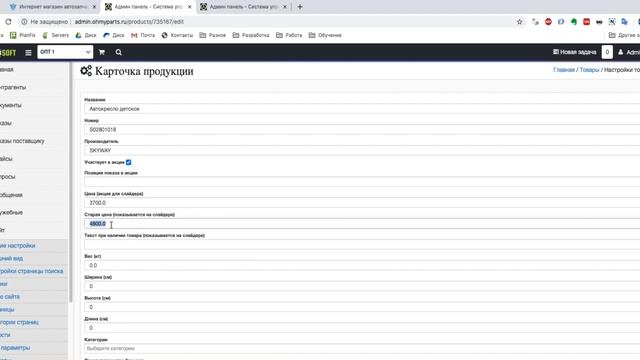
Task: Click the Старая цена field with 4800.0
Action: coord(362,224)
